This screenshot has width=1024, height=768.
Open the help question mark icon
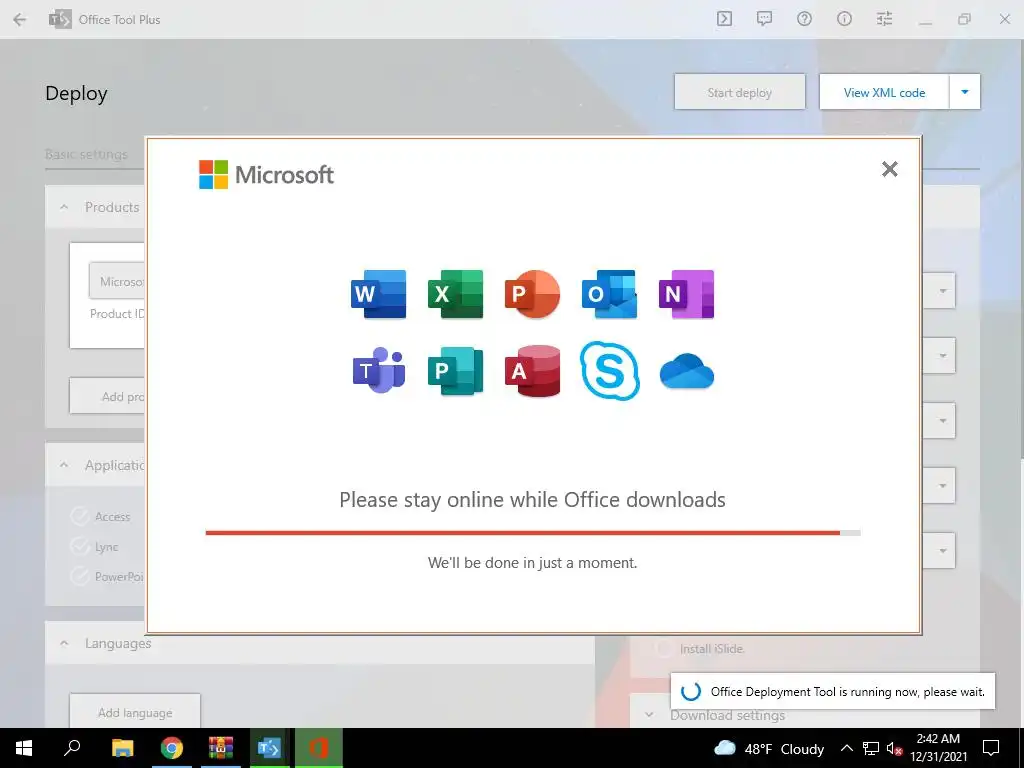[x=804, y=19]
